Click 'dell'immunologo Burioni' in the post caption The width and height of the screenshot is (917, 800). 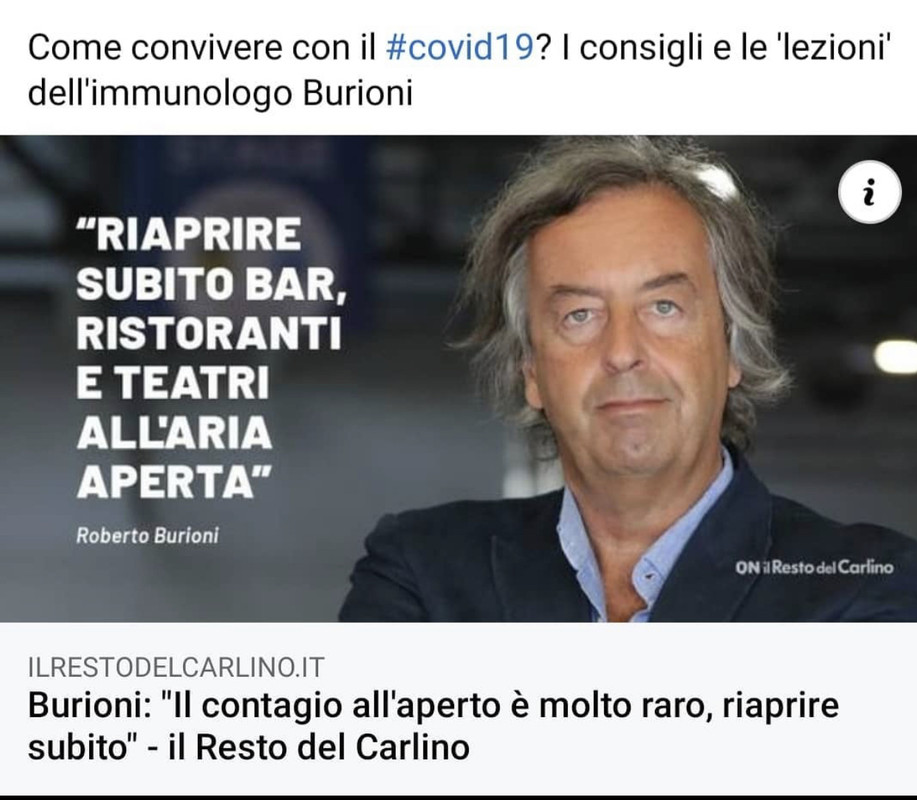coord(220,94)
